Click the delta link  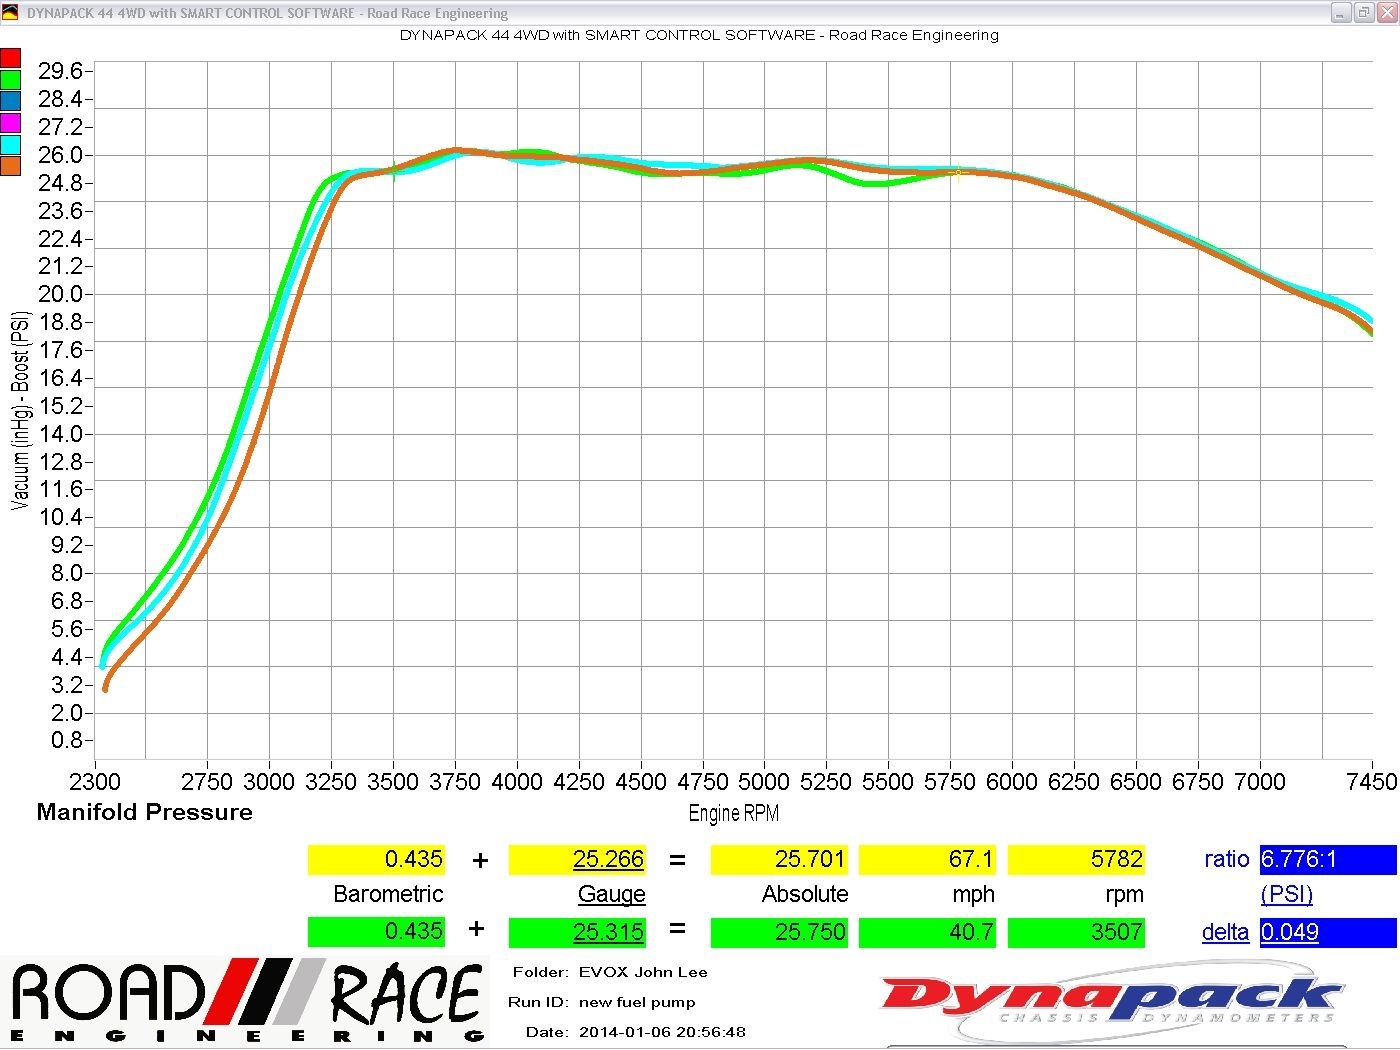pos(1225,932)
